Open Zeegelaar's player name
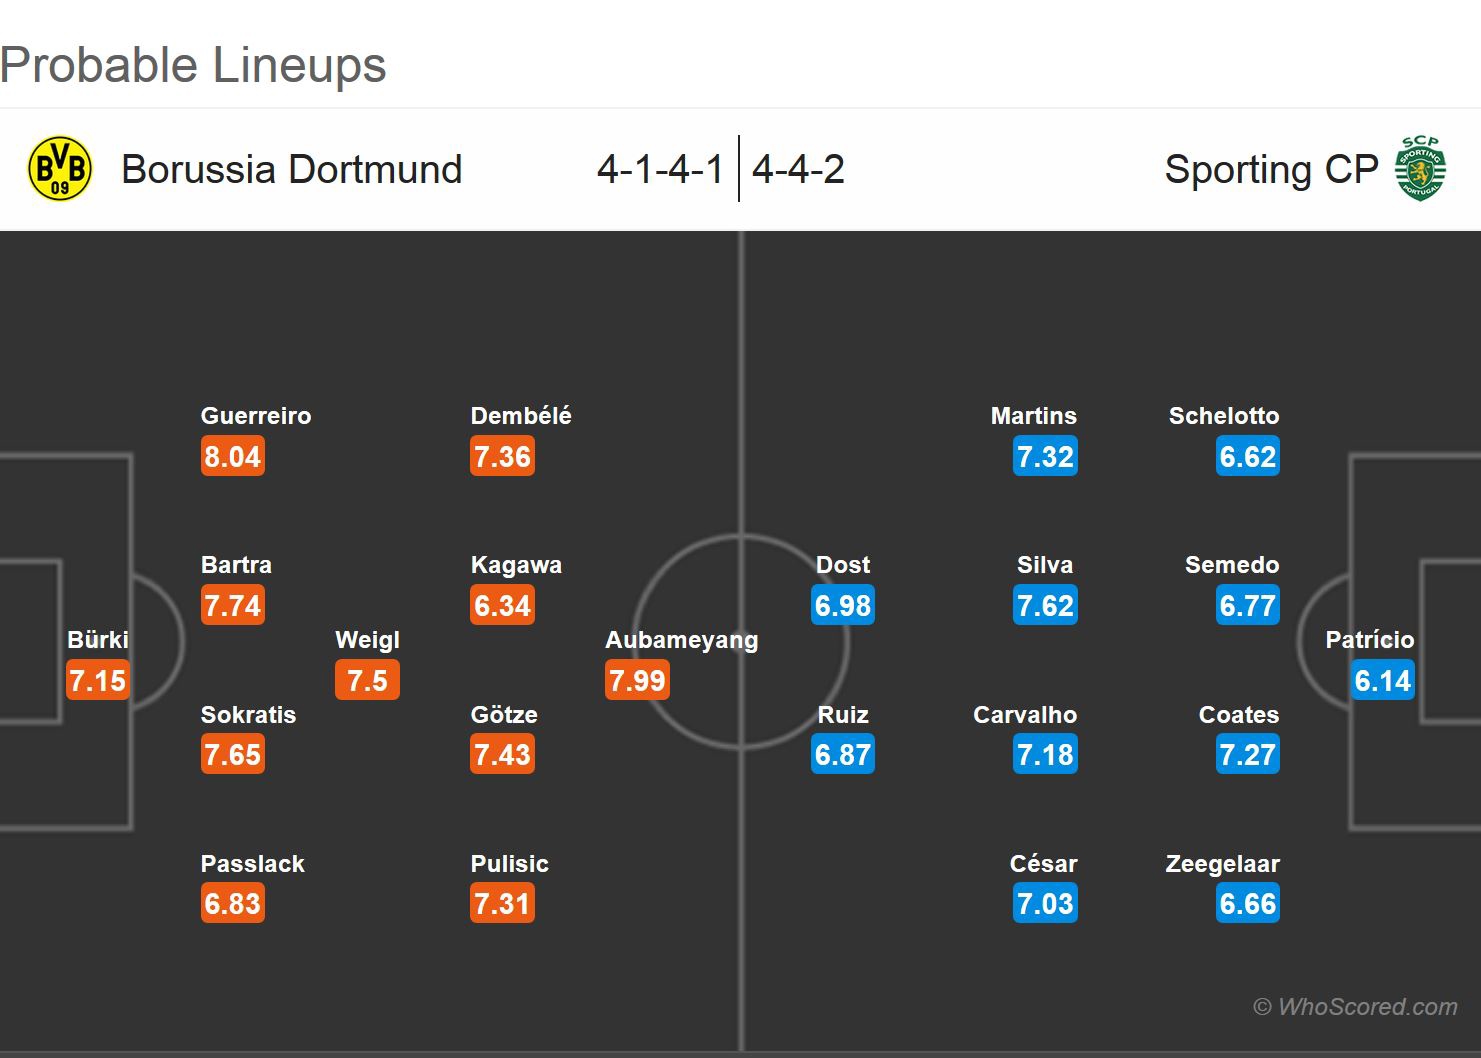This screenshot has height=1058, width=1481. click(x=1222, y=864)
